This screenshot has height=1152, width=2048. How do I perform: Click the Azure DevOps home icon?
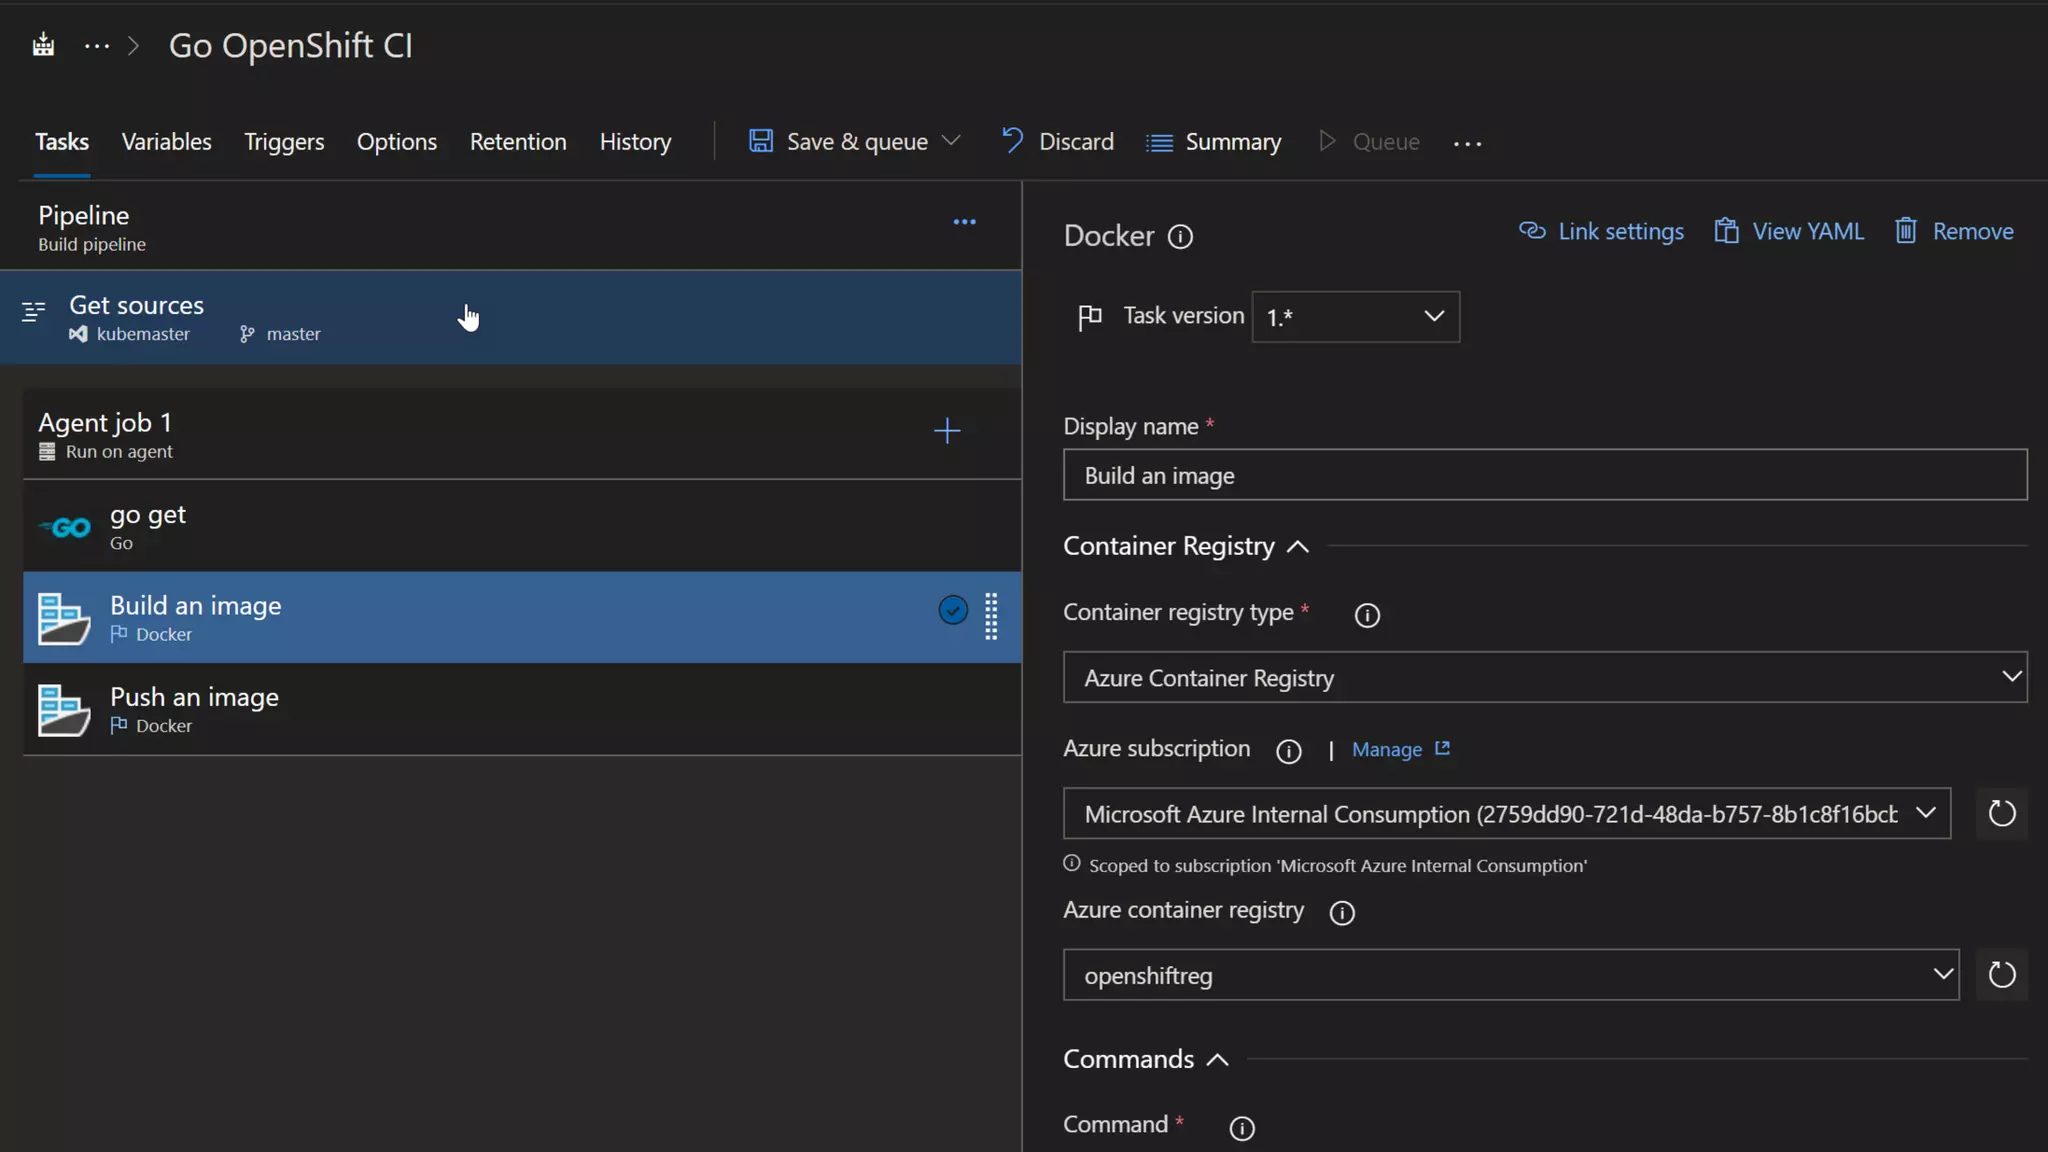(43, 45)
